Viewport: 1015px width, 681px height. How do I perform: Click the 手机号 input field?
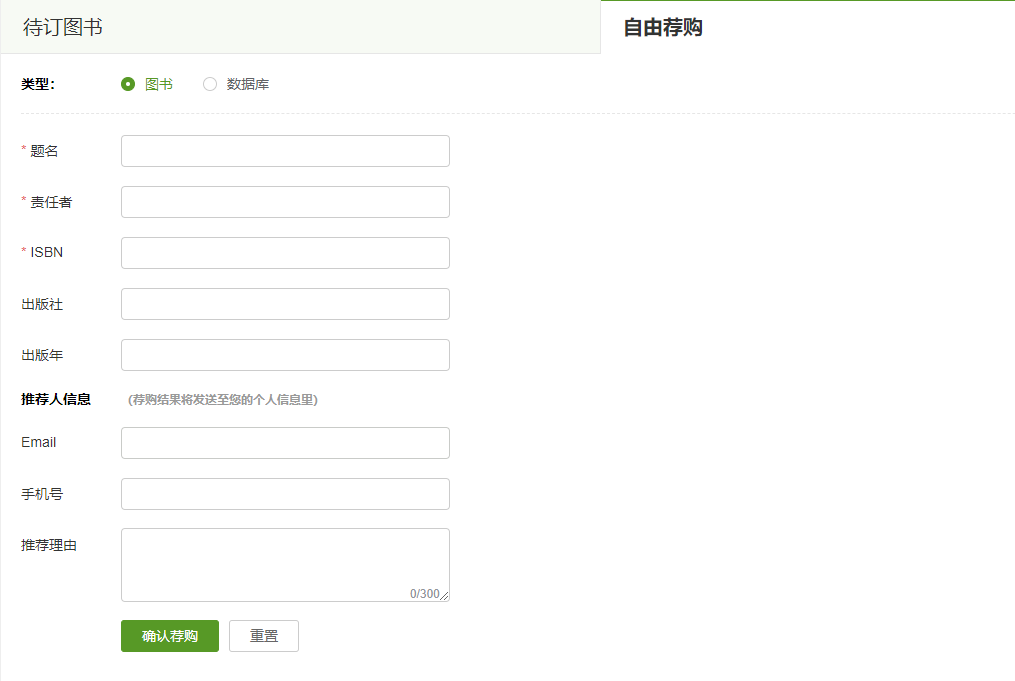[285, 494]
